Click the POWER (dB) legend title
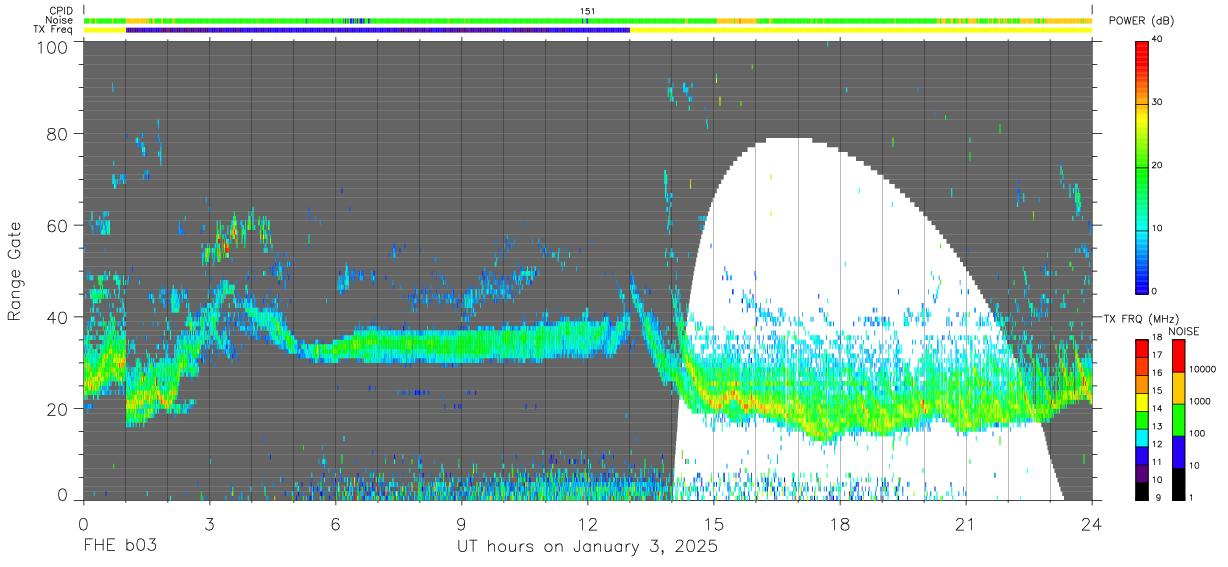1228x567 pixels. pyautogui.click(x=1141, y=21)
